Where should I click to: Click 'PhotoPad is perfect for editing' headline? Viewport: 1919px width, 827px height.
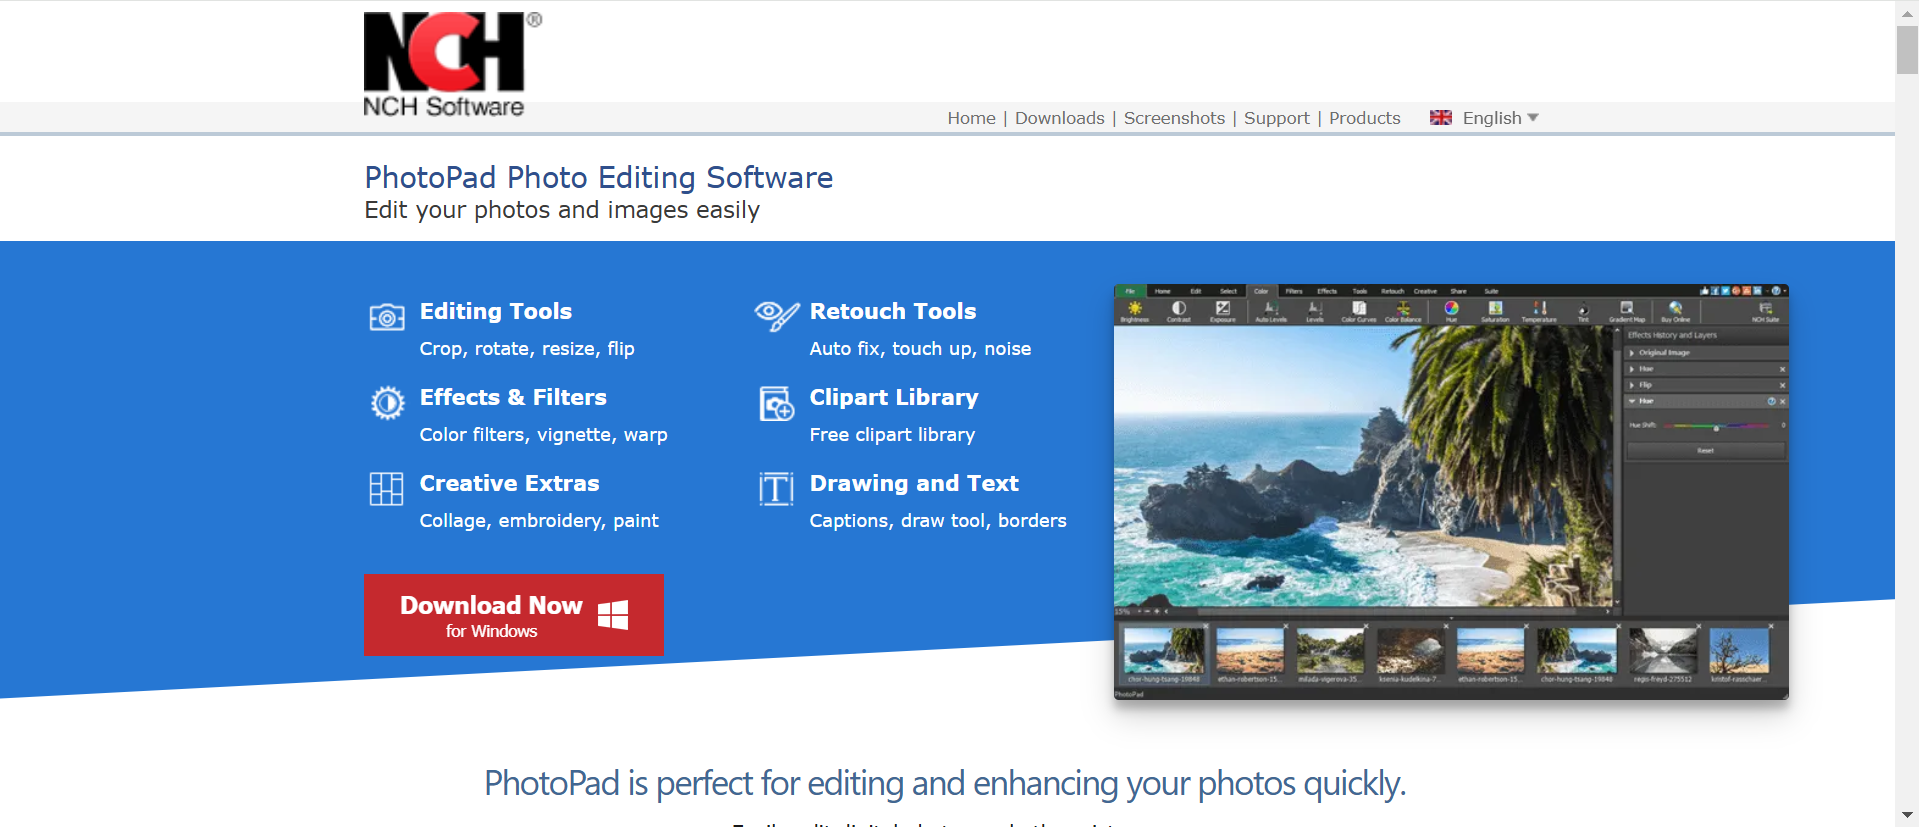click(945, 783)
